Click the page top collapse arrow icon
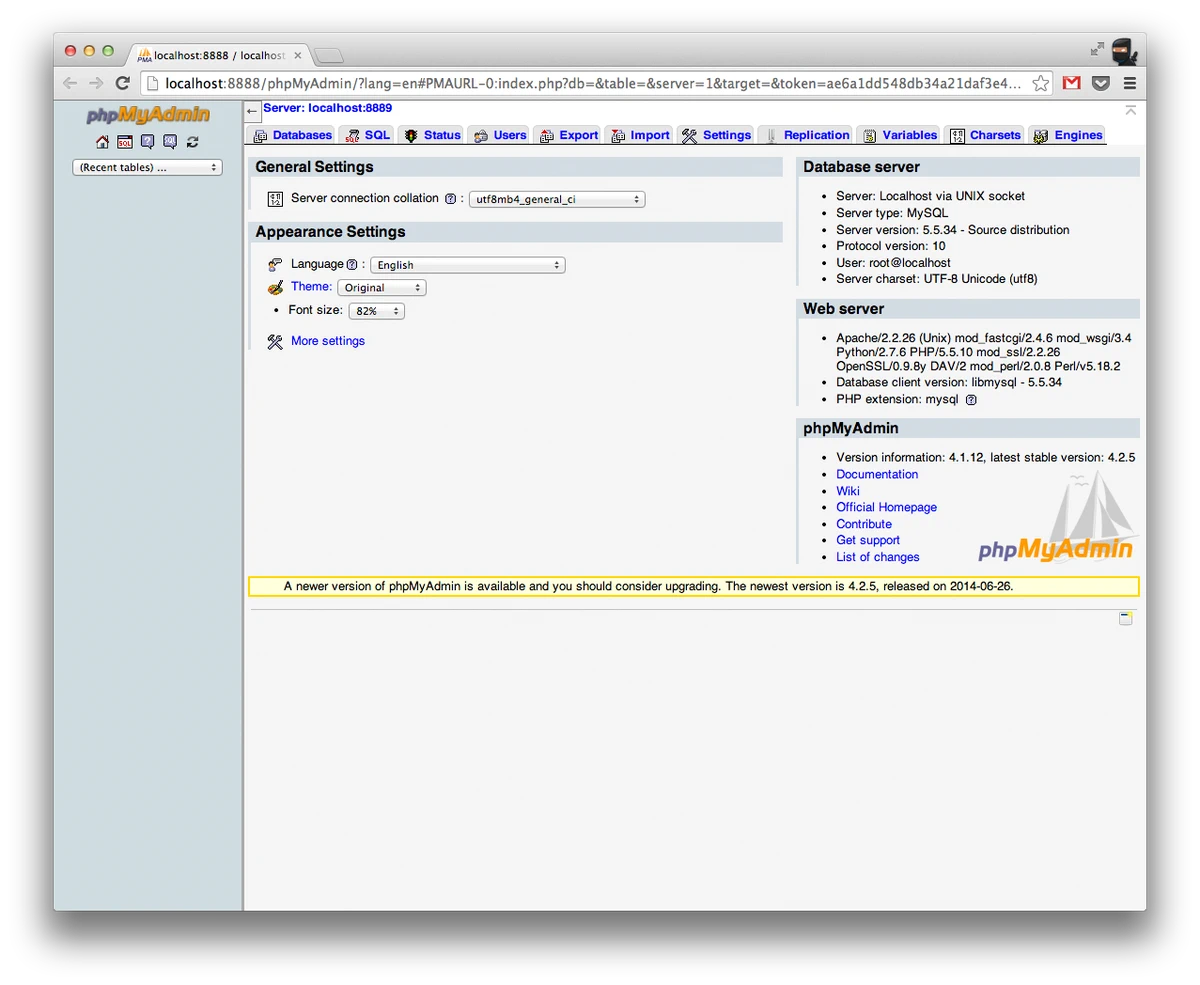The width and height of the screenshot is (1200, 985). 1130,109
